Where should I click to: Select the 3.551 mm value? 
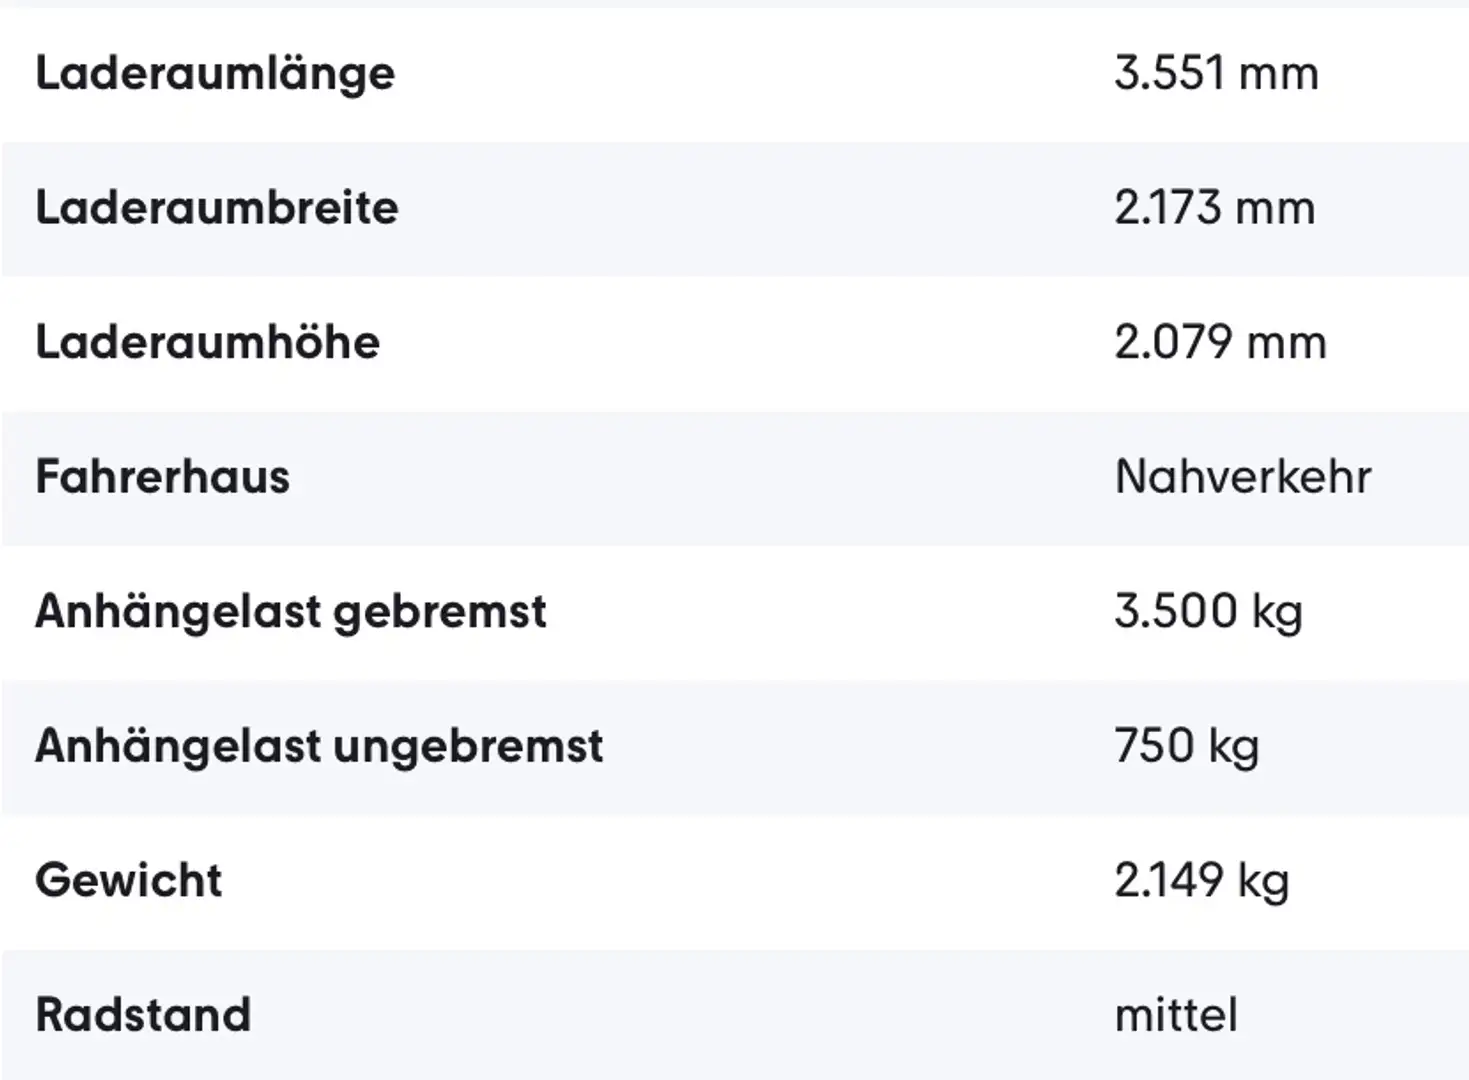pyautogui.click(x=1216, y=74)
